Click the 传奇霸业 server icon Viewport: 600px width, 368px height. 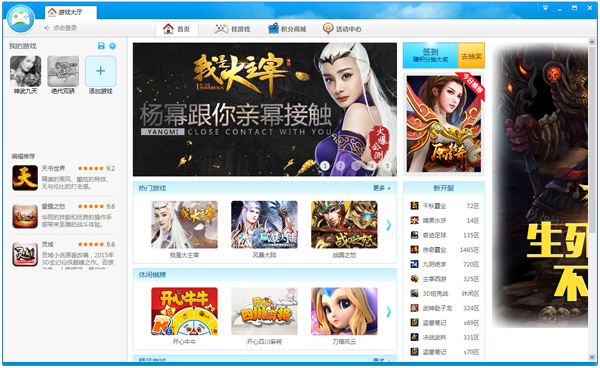pos(414,249)
